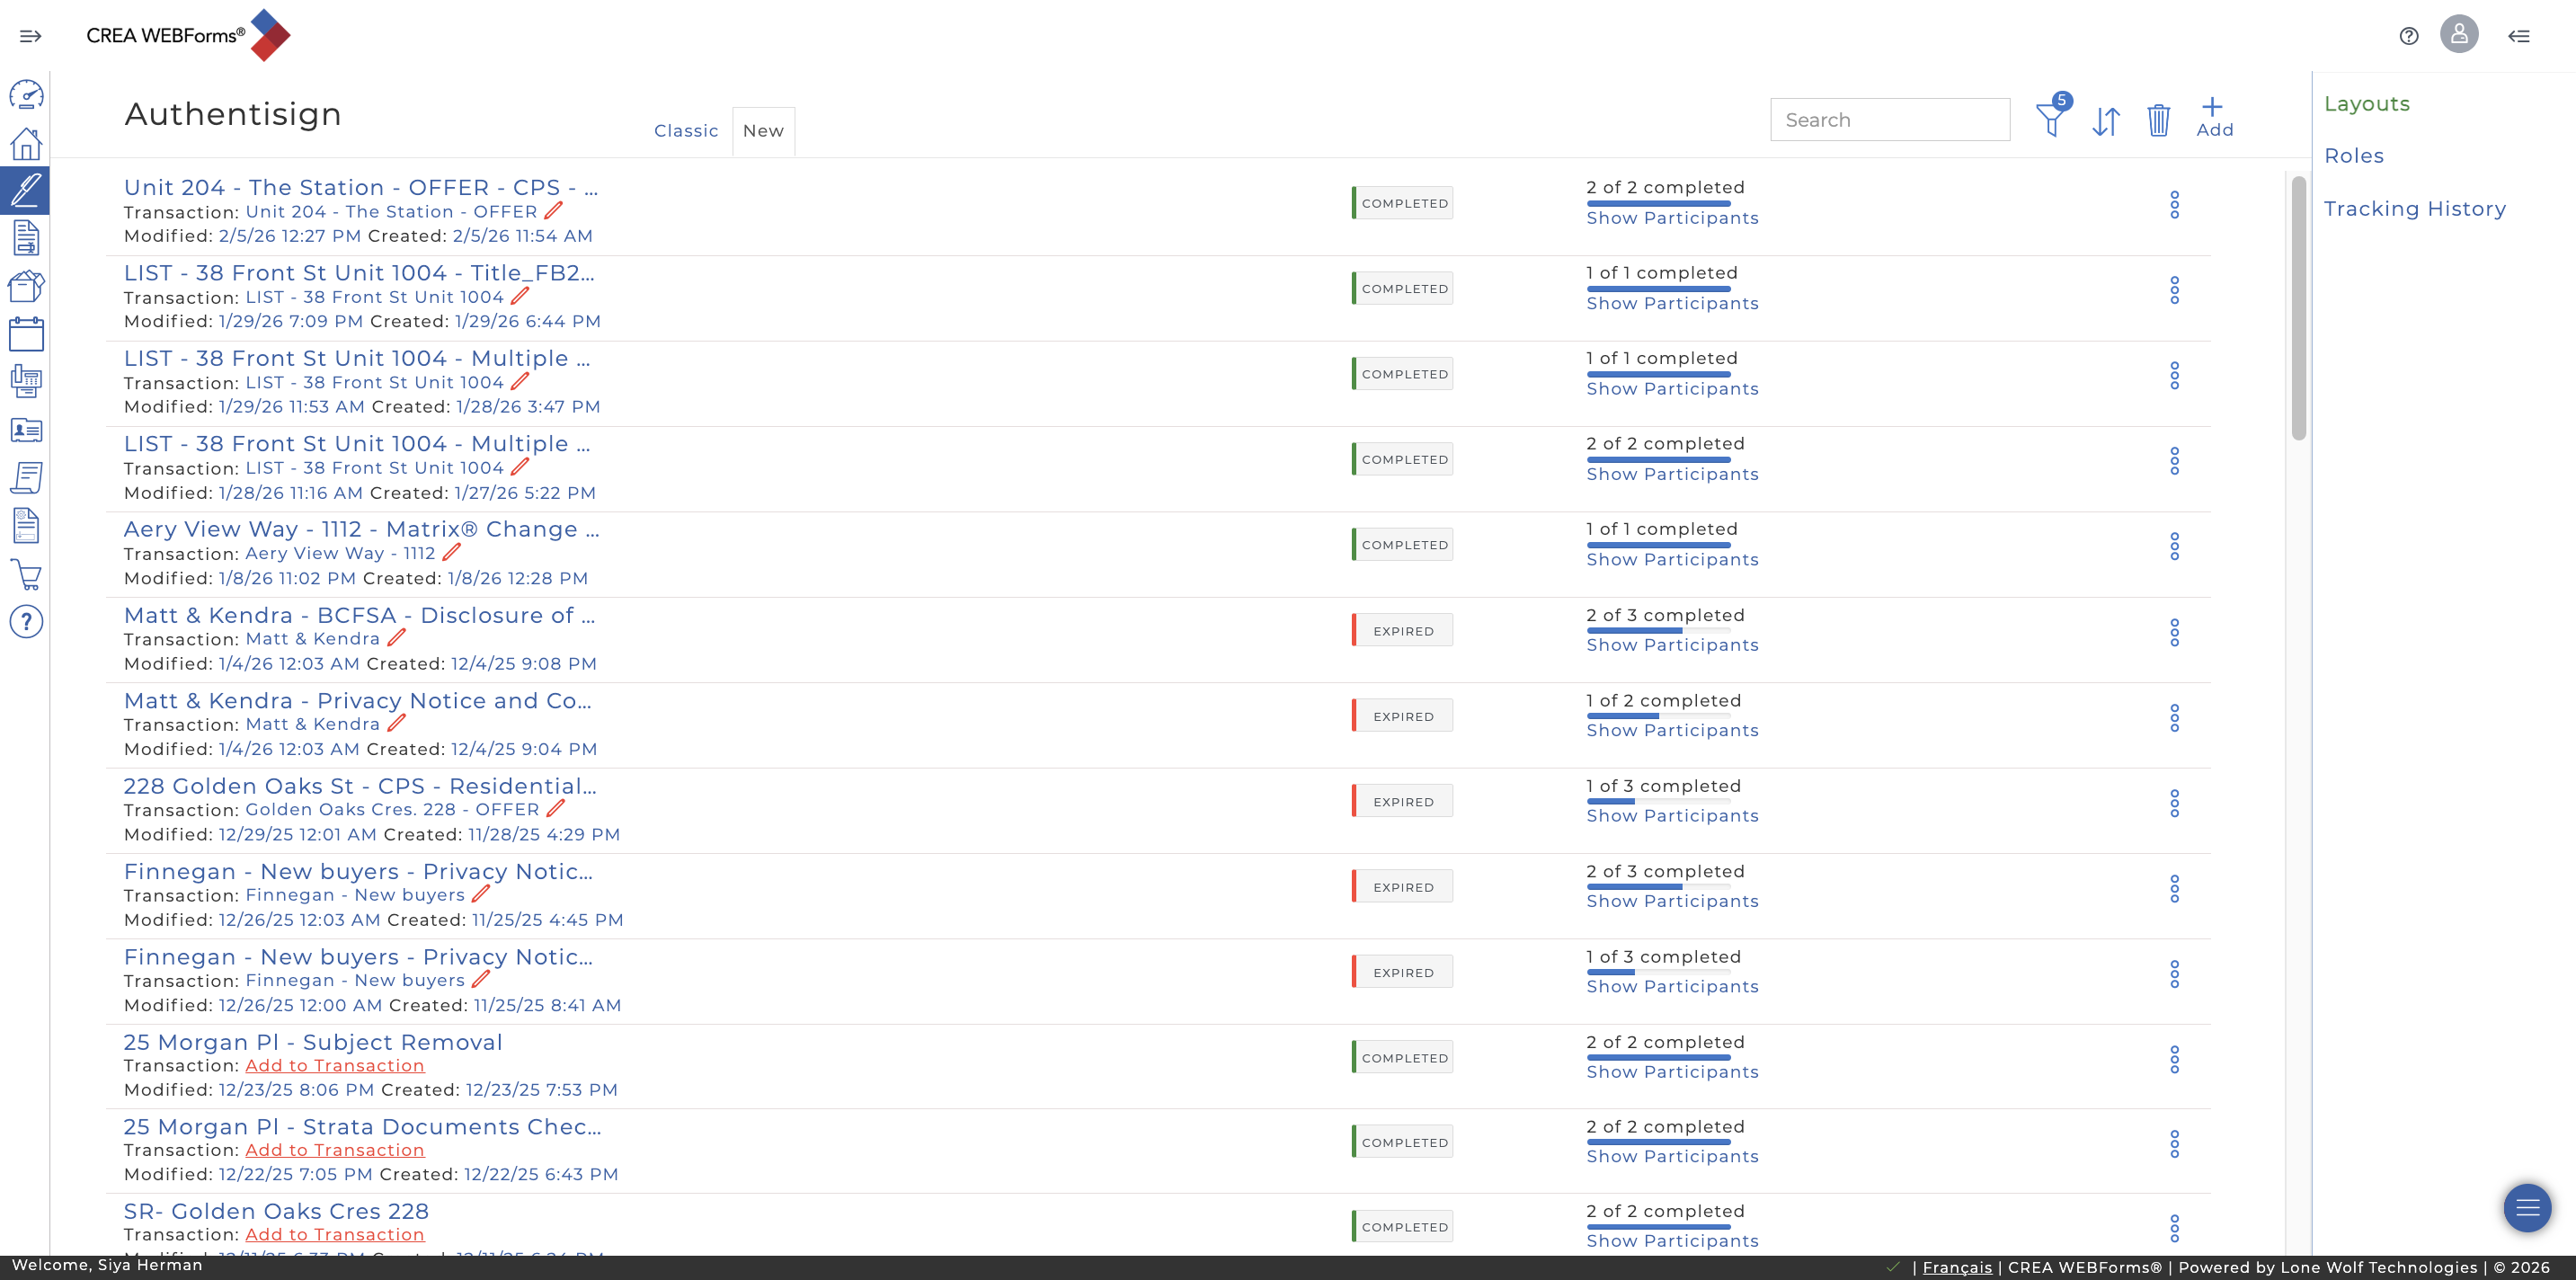Click the sort arrows icon
The image size is (2576, 1280).
pos(2106,121)
